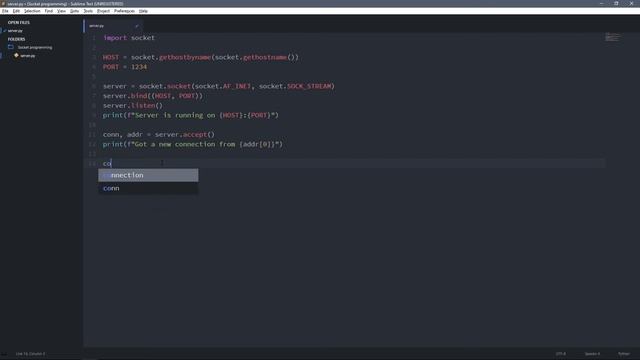Change file encoding UTF-8 in status bar

560,354
